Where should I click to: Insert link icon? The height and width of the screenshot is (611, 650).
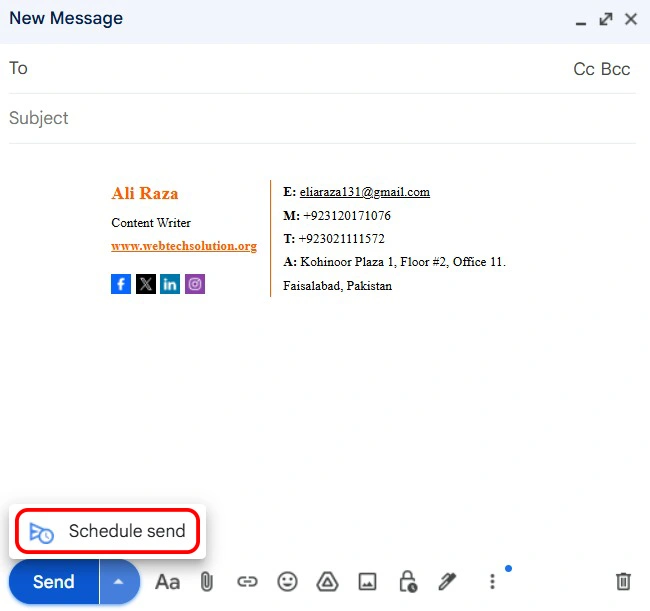point(247,582)
